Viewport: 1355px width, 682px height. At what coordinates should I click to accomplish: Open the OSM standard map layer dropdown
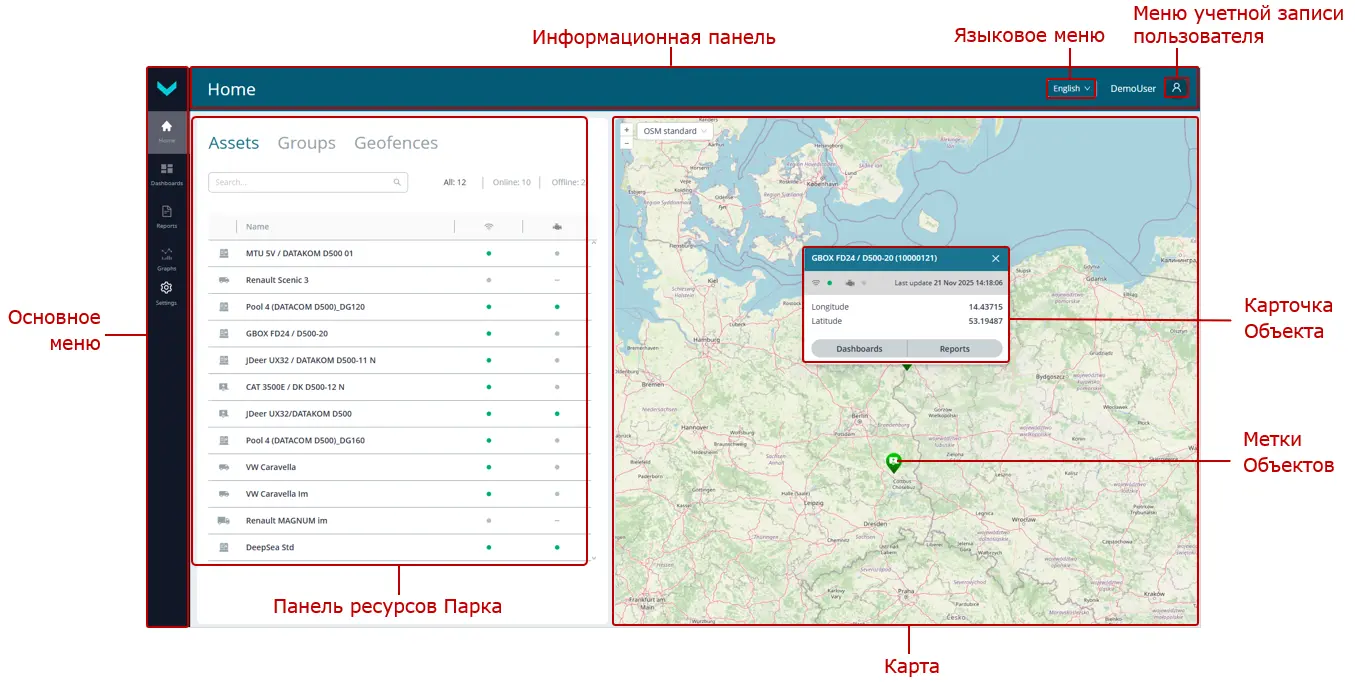click(x=672, y=130)
